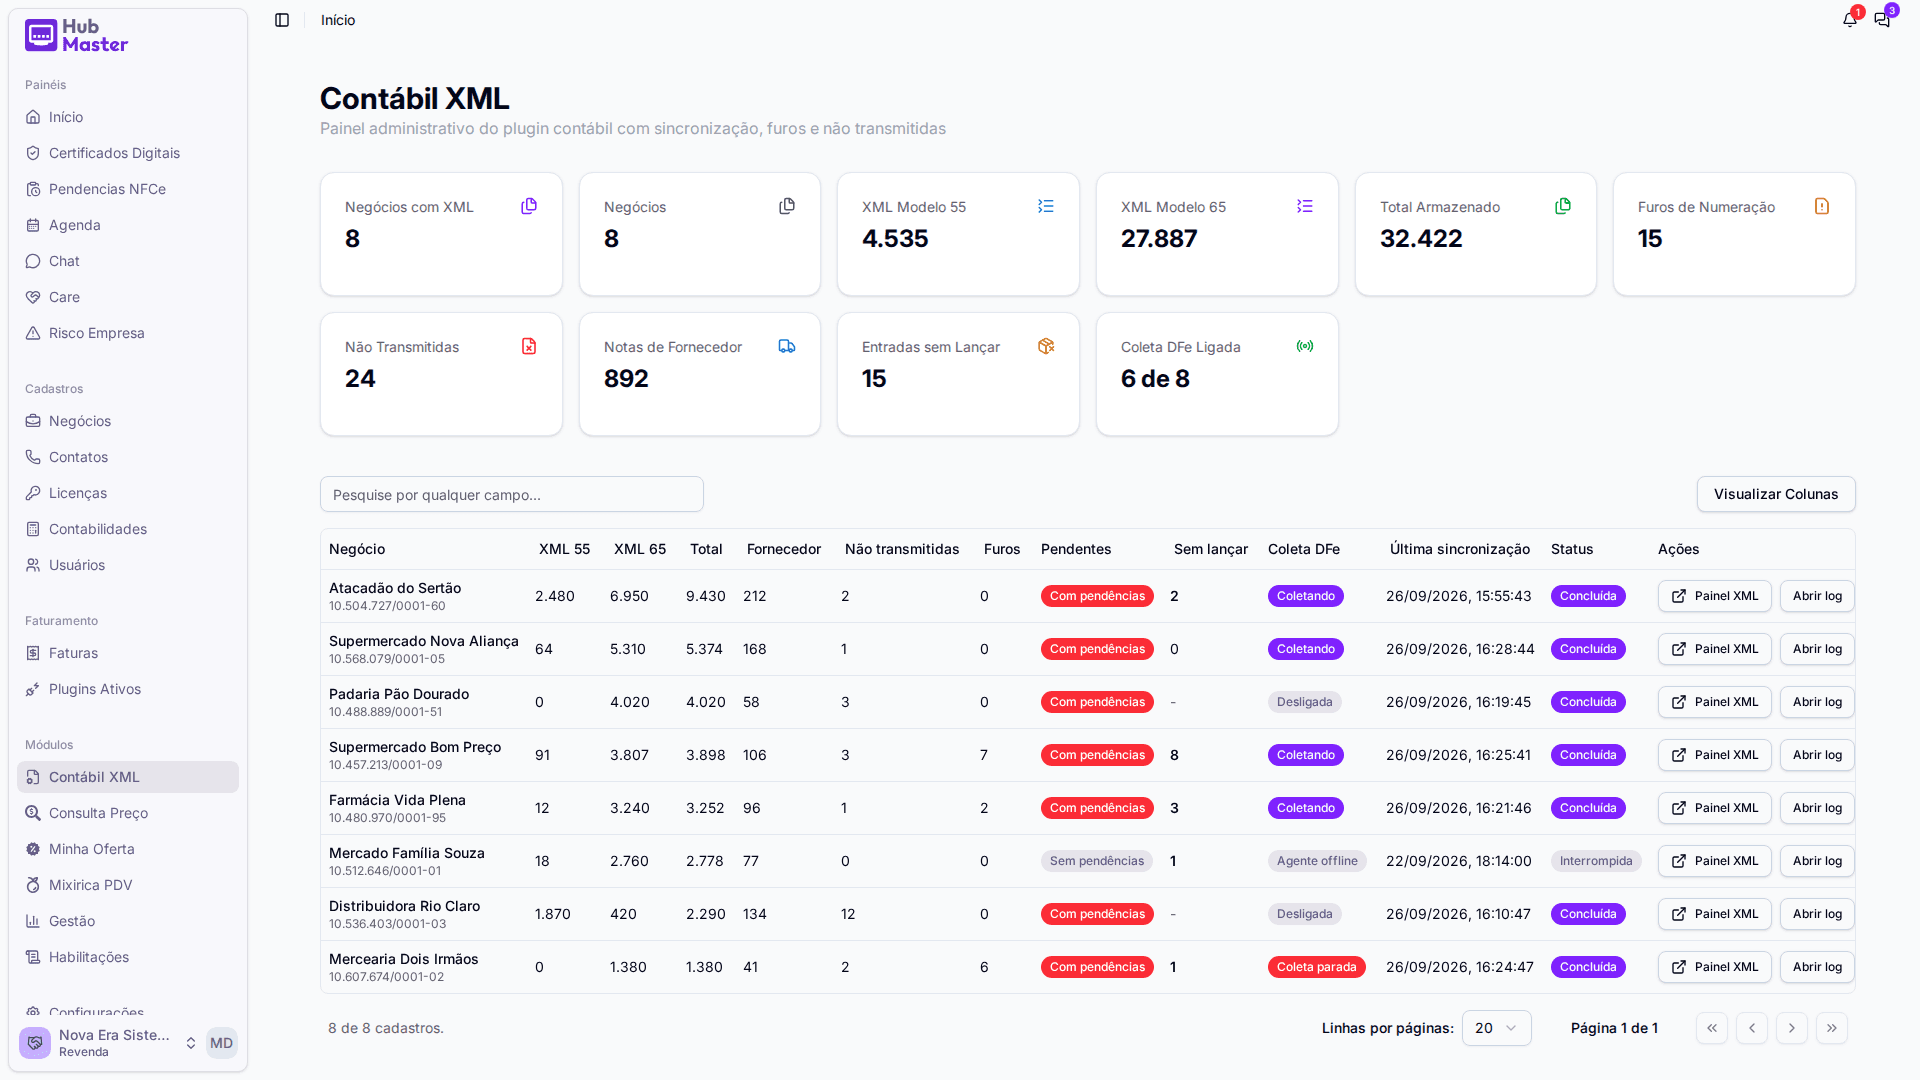Open Certificados Digitais in sidebar
The height and width of the screenshot is (1080, 1920).
point(128,153)
